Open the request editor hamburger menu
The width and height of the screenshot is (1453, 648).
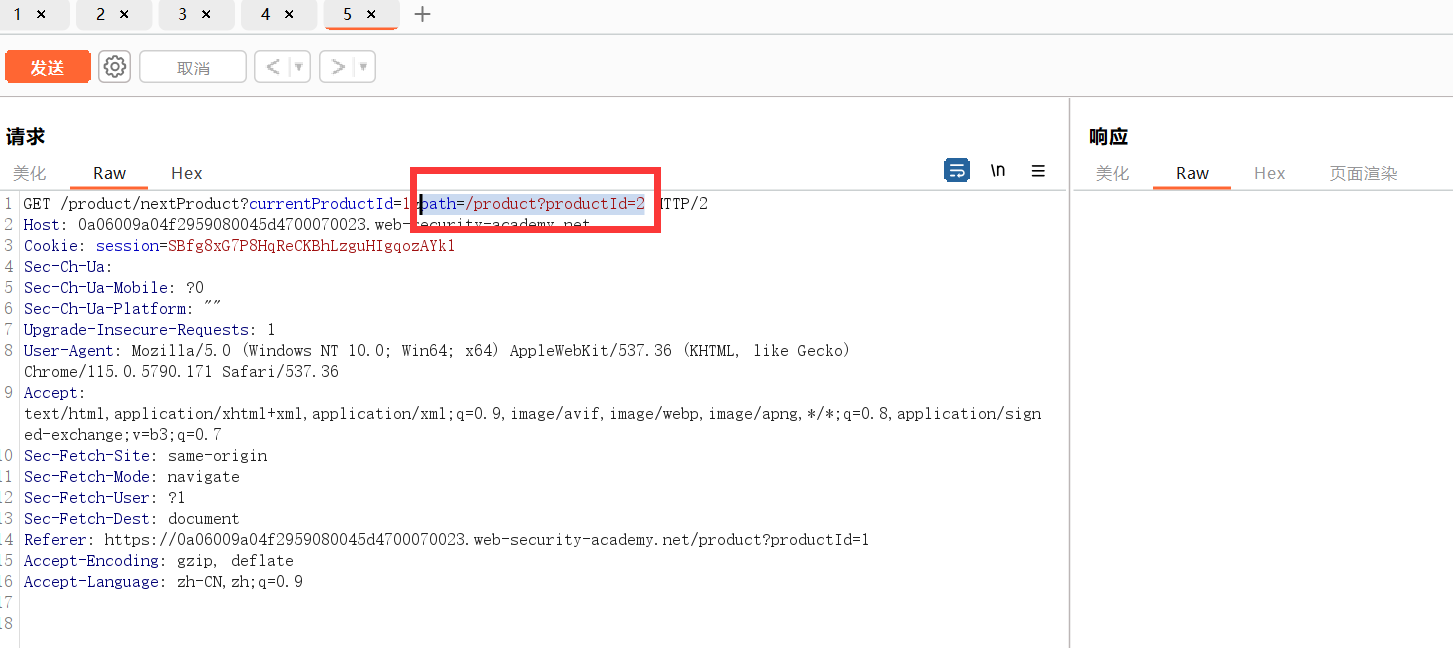point(1038,171)
